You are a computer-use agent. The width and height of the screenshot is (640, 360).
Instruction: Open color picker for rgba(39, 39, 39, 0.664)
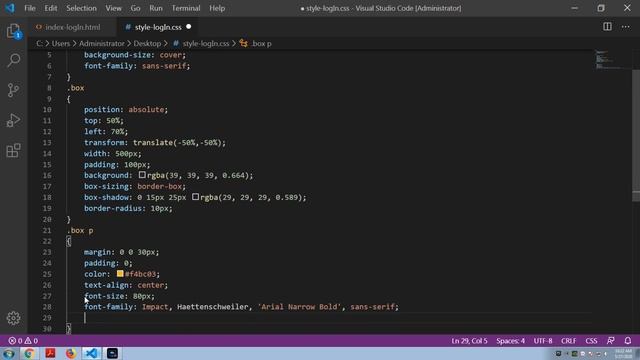pyautogui.click(x=142, y=175)
